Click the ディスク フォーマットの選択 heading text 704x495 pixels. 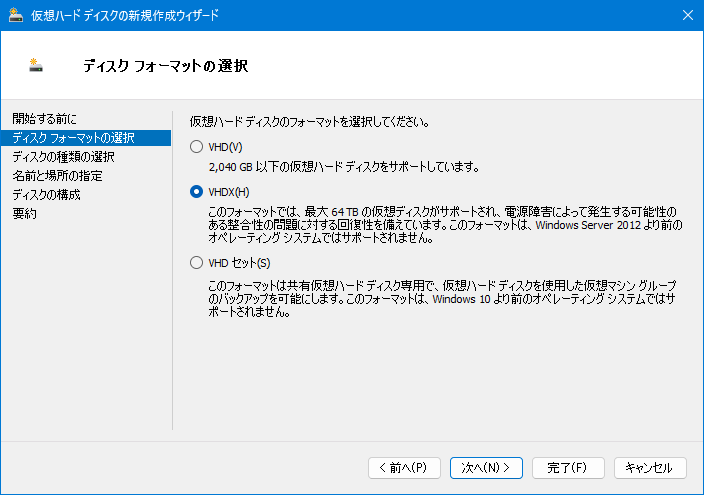coord(165,66)
